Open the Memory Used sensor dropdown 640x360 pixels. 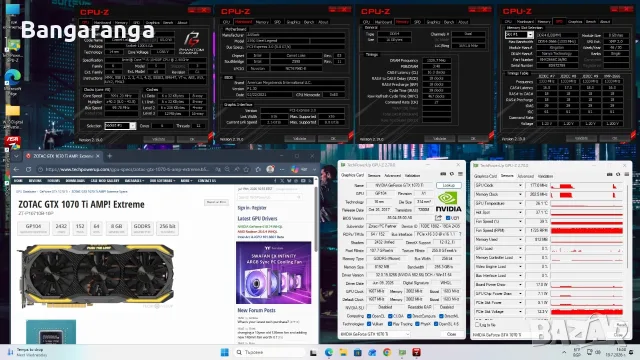pos(520,240)
